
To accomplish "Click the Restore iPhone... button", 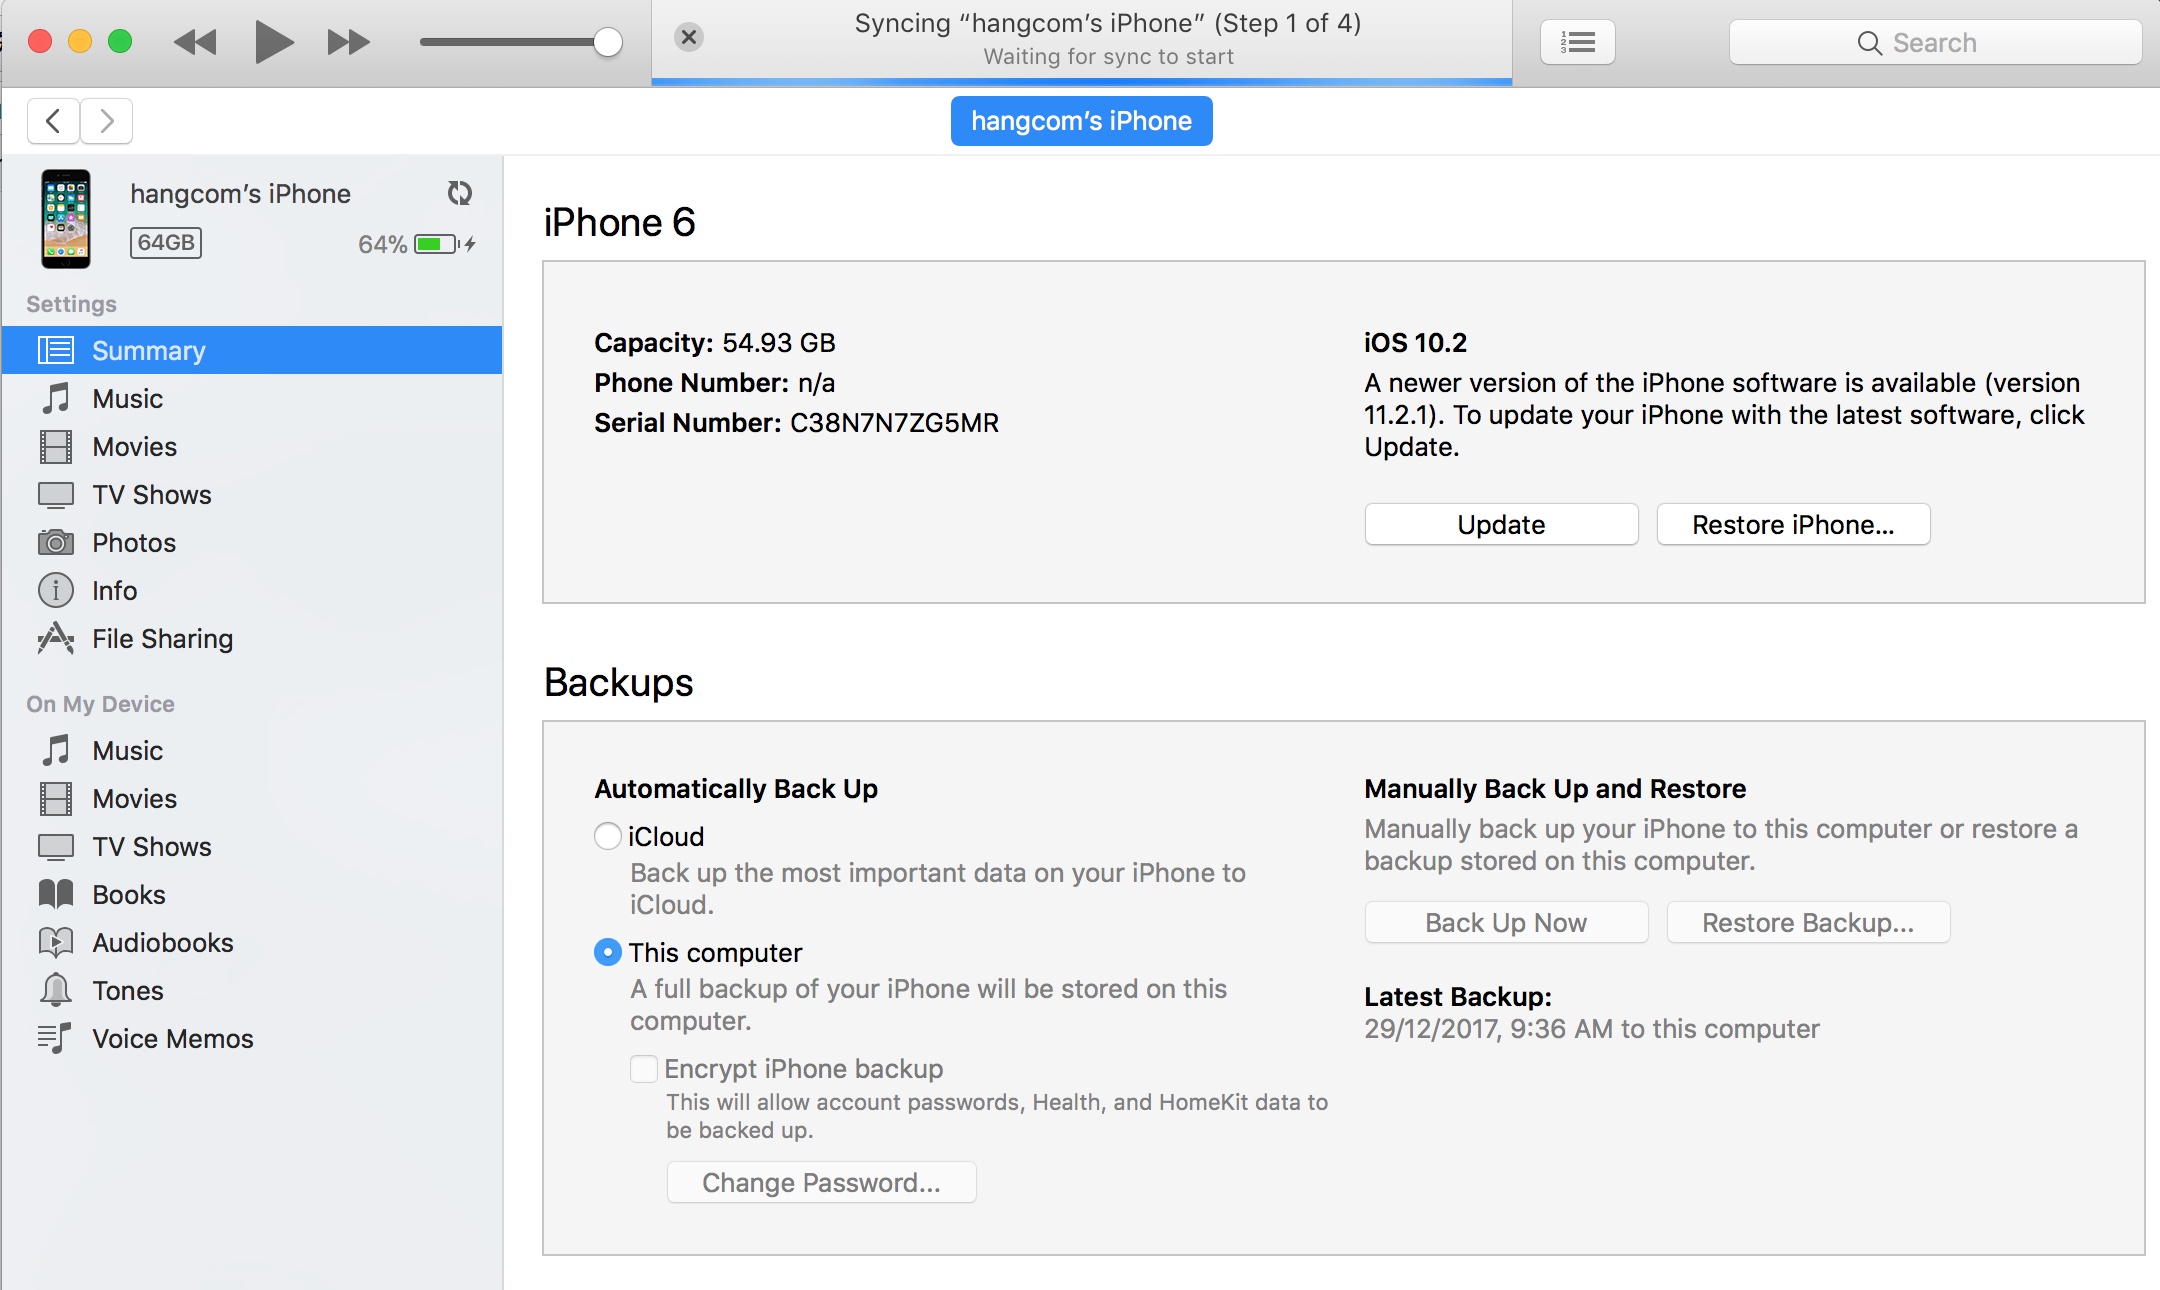I will click(1793, 525).
